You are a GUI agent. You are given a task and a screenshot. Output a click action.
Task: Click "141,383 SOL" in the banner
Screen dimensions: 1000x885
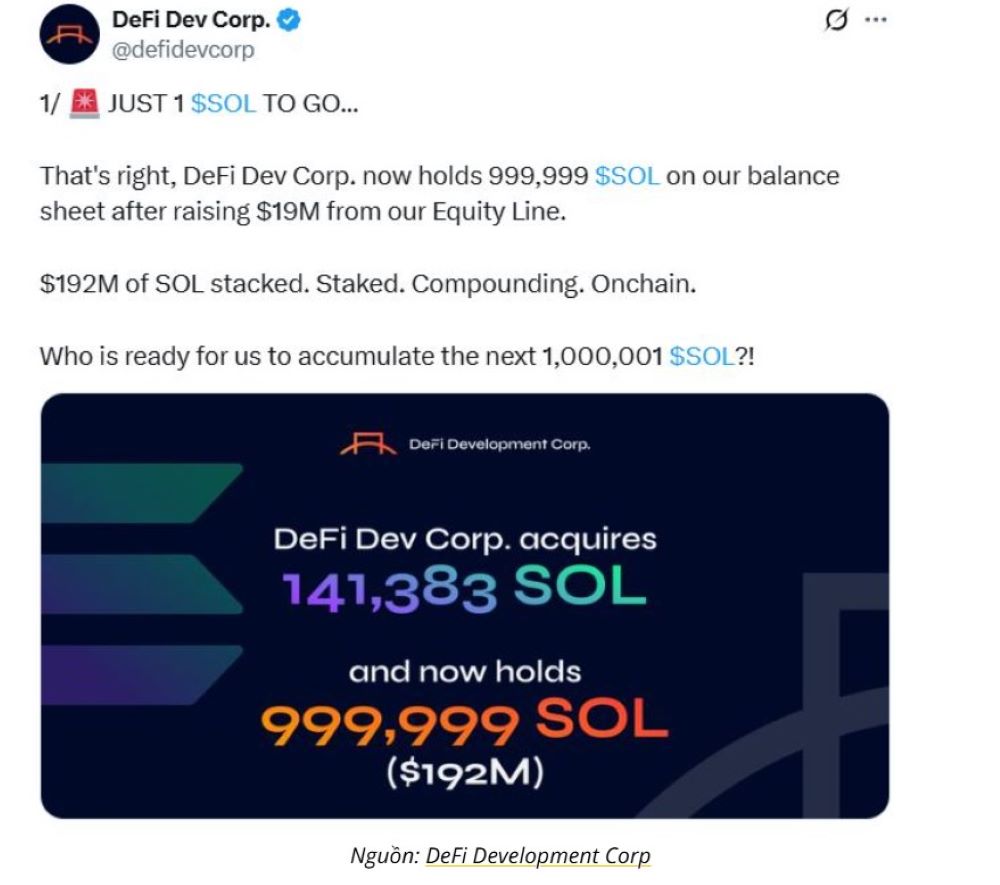click(x=465, y=591)
